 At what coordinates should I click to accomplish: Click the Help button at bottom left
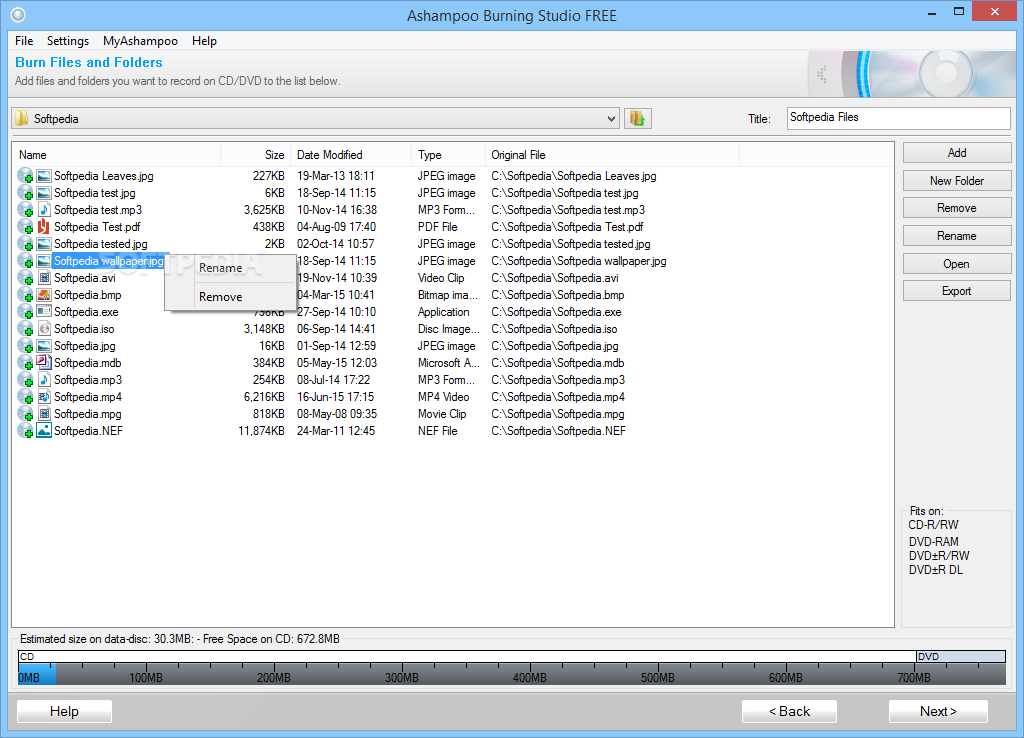tap(64, 711)
